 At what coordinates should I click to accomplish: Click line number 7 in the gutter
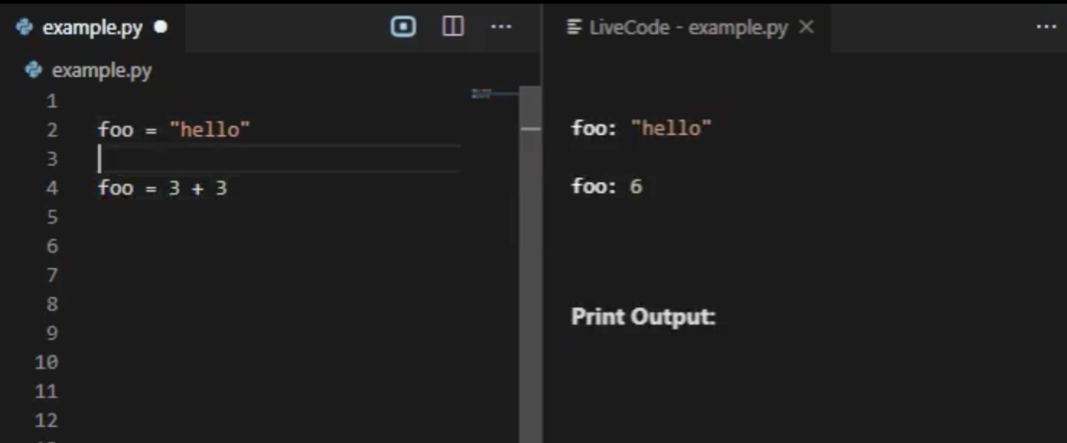coord(52,276)
